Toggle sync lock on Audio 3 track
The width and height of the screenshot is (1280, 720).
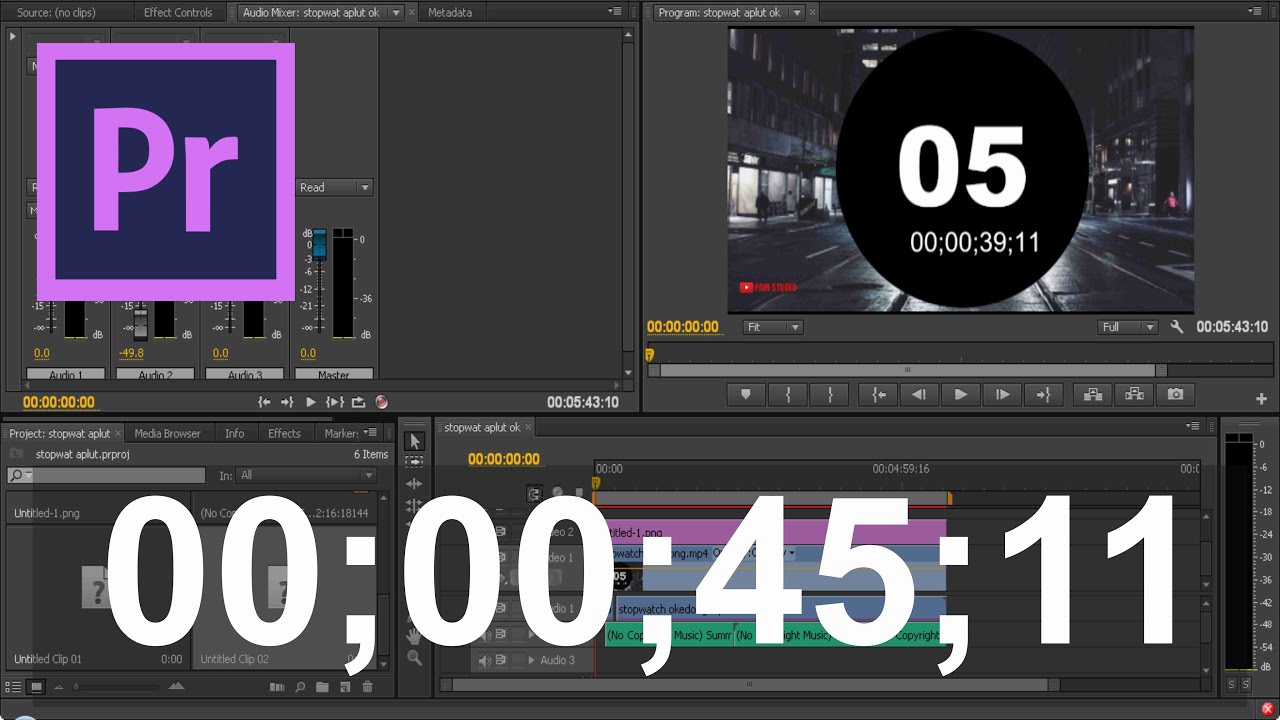pyautogui.click(x=502, y=660)
